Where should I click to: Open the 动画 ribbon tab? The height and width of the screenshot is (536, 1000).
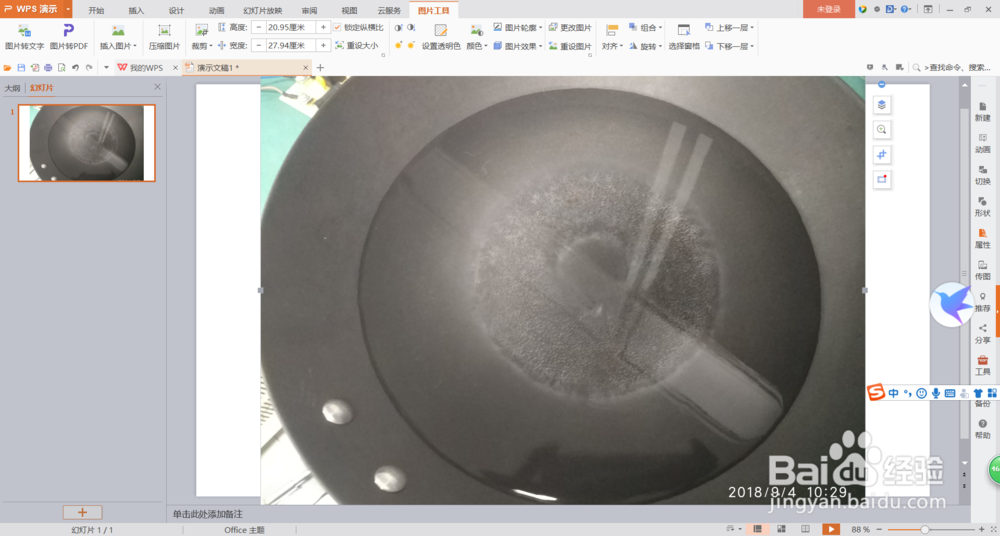point(217,10)
